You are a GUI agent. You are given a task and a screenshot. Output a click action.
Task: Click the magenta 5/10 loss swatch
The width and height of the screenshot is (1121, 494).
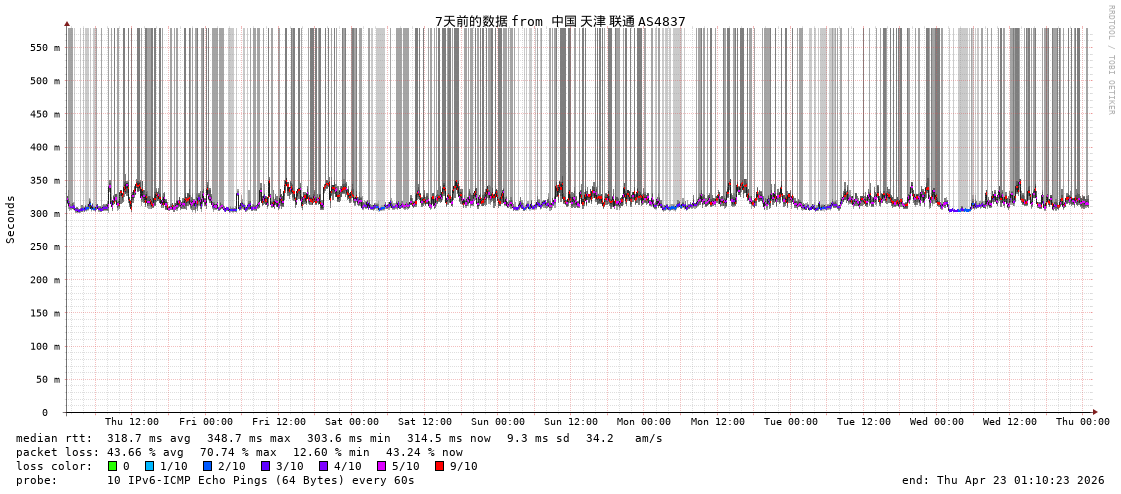pyautogui.click(x=381, y=466)
